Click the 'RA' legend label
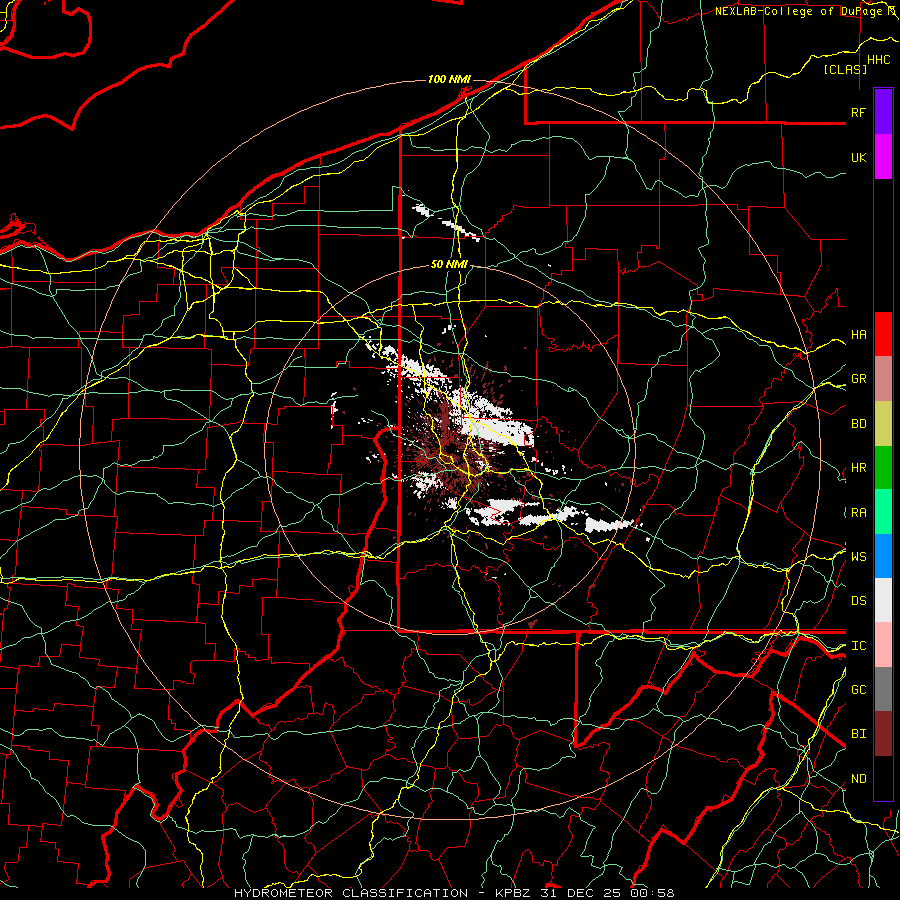The height and width of the screenshot is (900, 900). coord(858,513)
